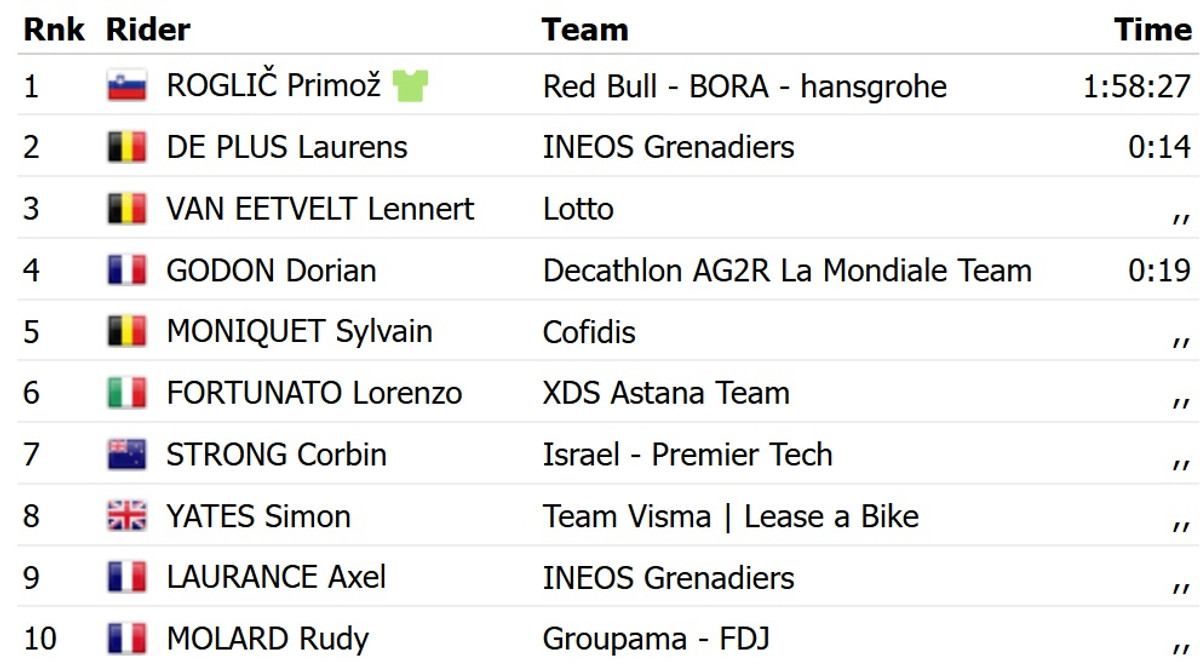Click the Time column header
The image size is (1200, 665).
pos(1153,30)
